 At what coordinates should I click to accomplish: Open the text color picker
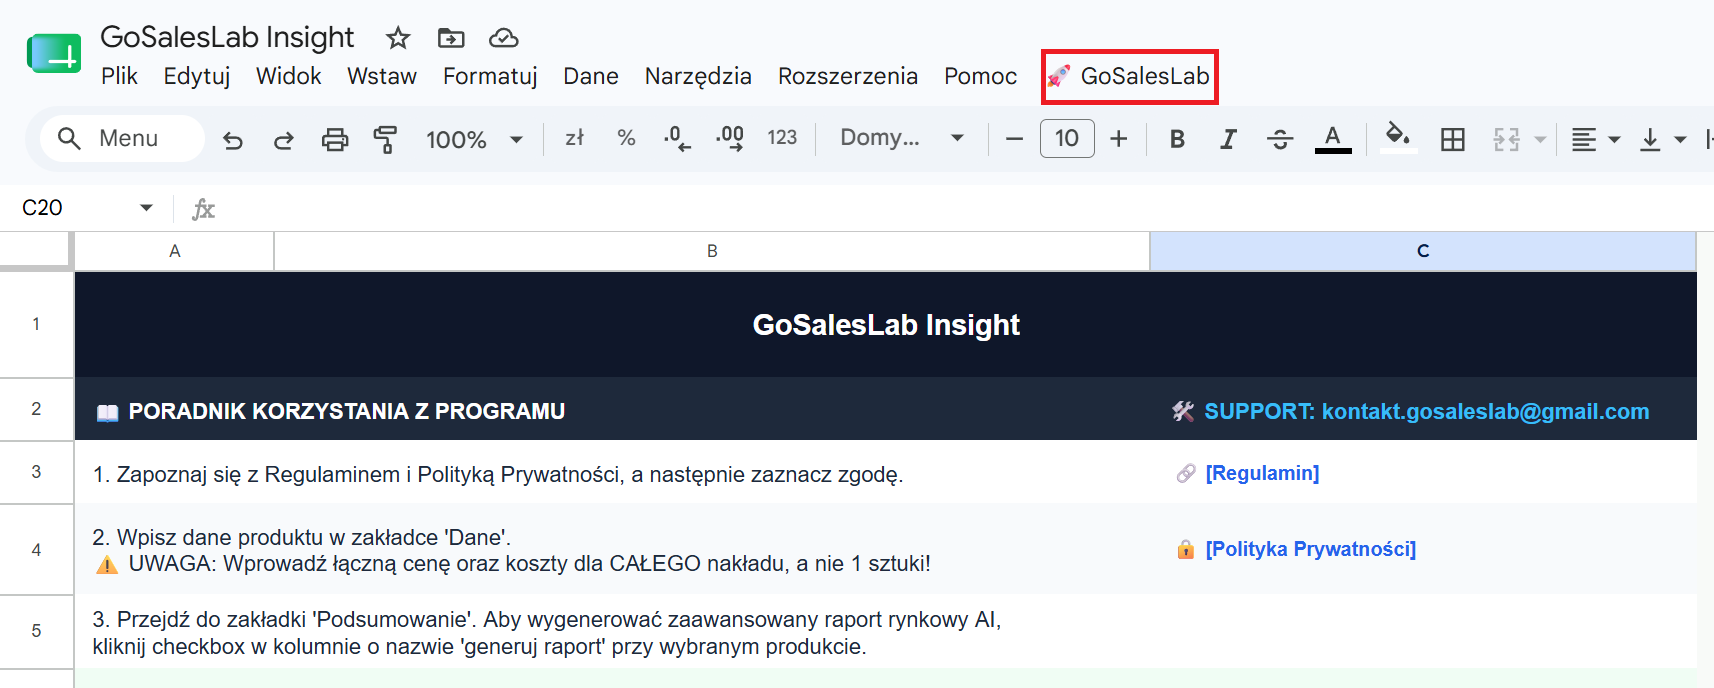coord(1333,139)
